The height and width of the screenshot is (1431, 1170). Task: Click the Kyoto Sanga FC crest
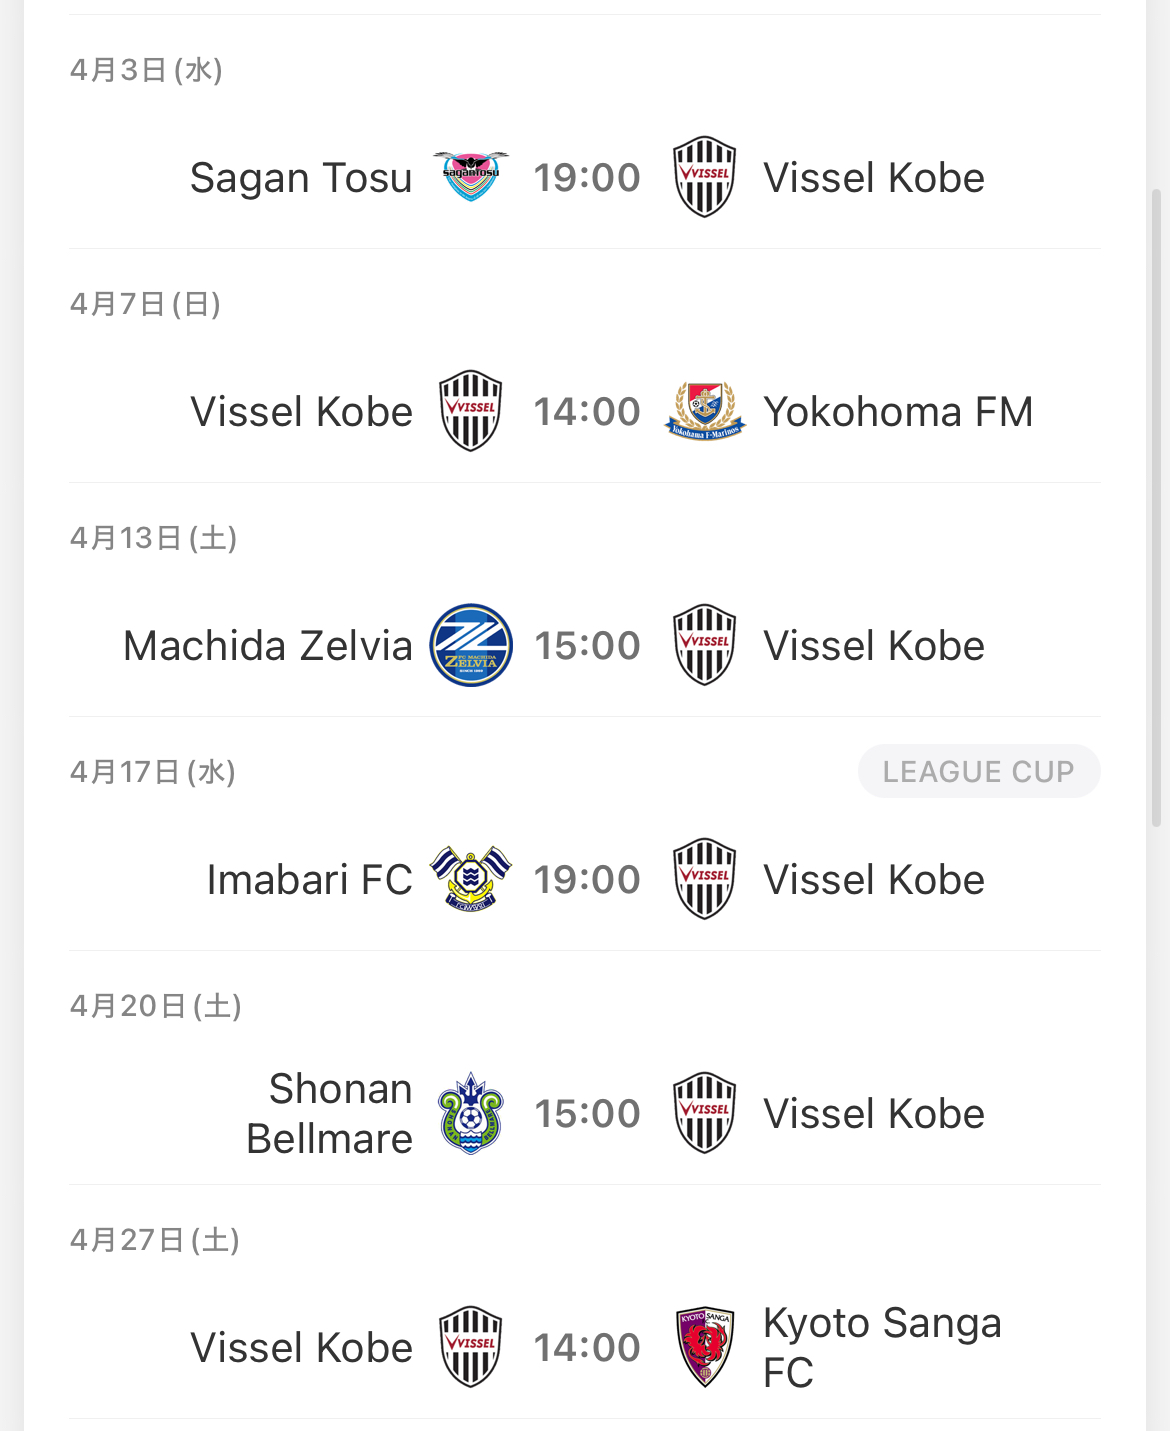[705, 1347]
